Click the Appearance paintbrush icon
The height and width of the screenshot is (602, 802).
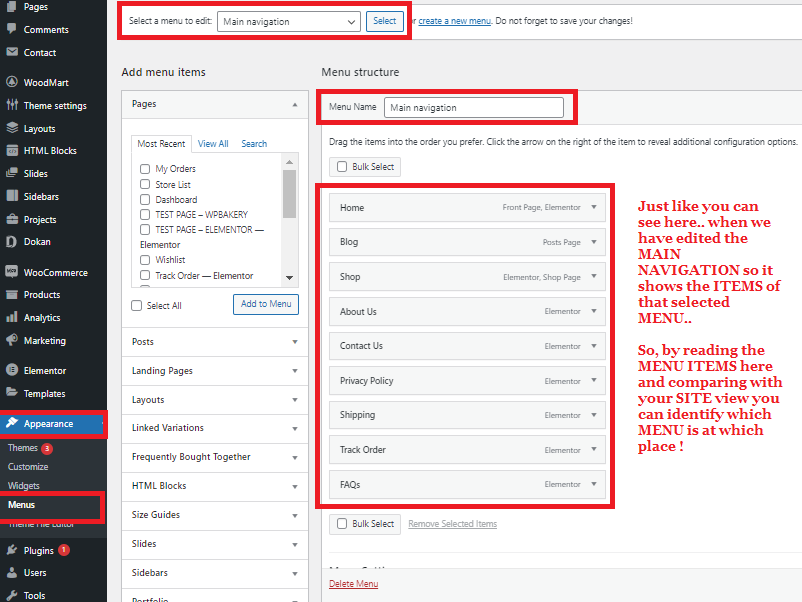point(12,423)
